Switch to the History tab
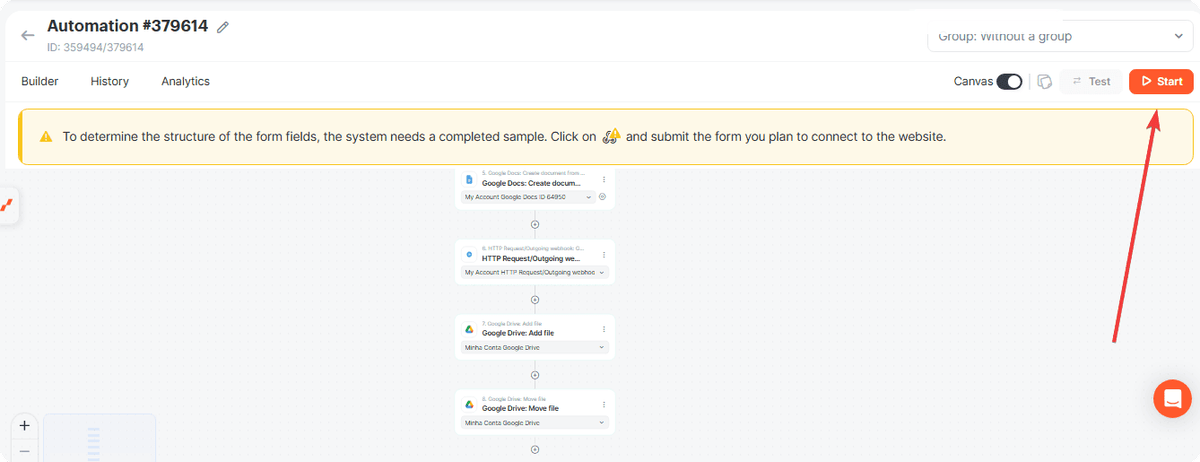The image size is (1200, 462). (x=110, y=82)
